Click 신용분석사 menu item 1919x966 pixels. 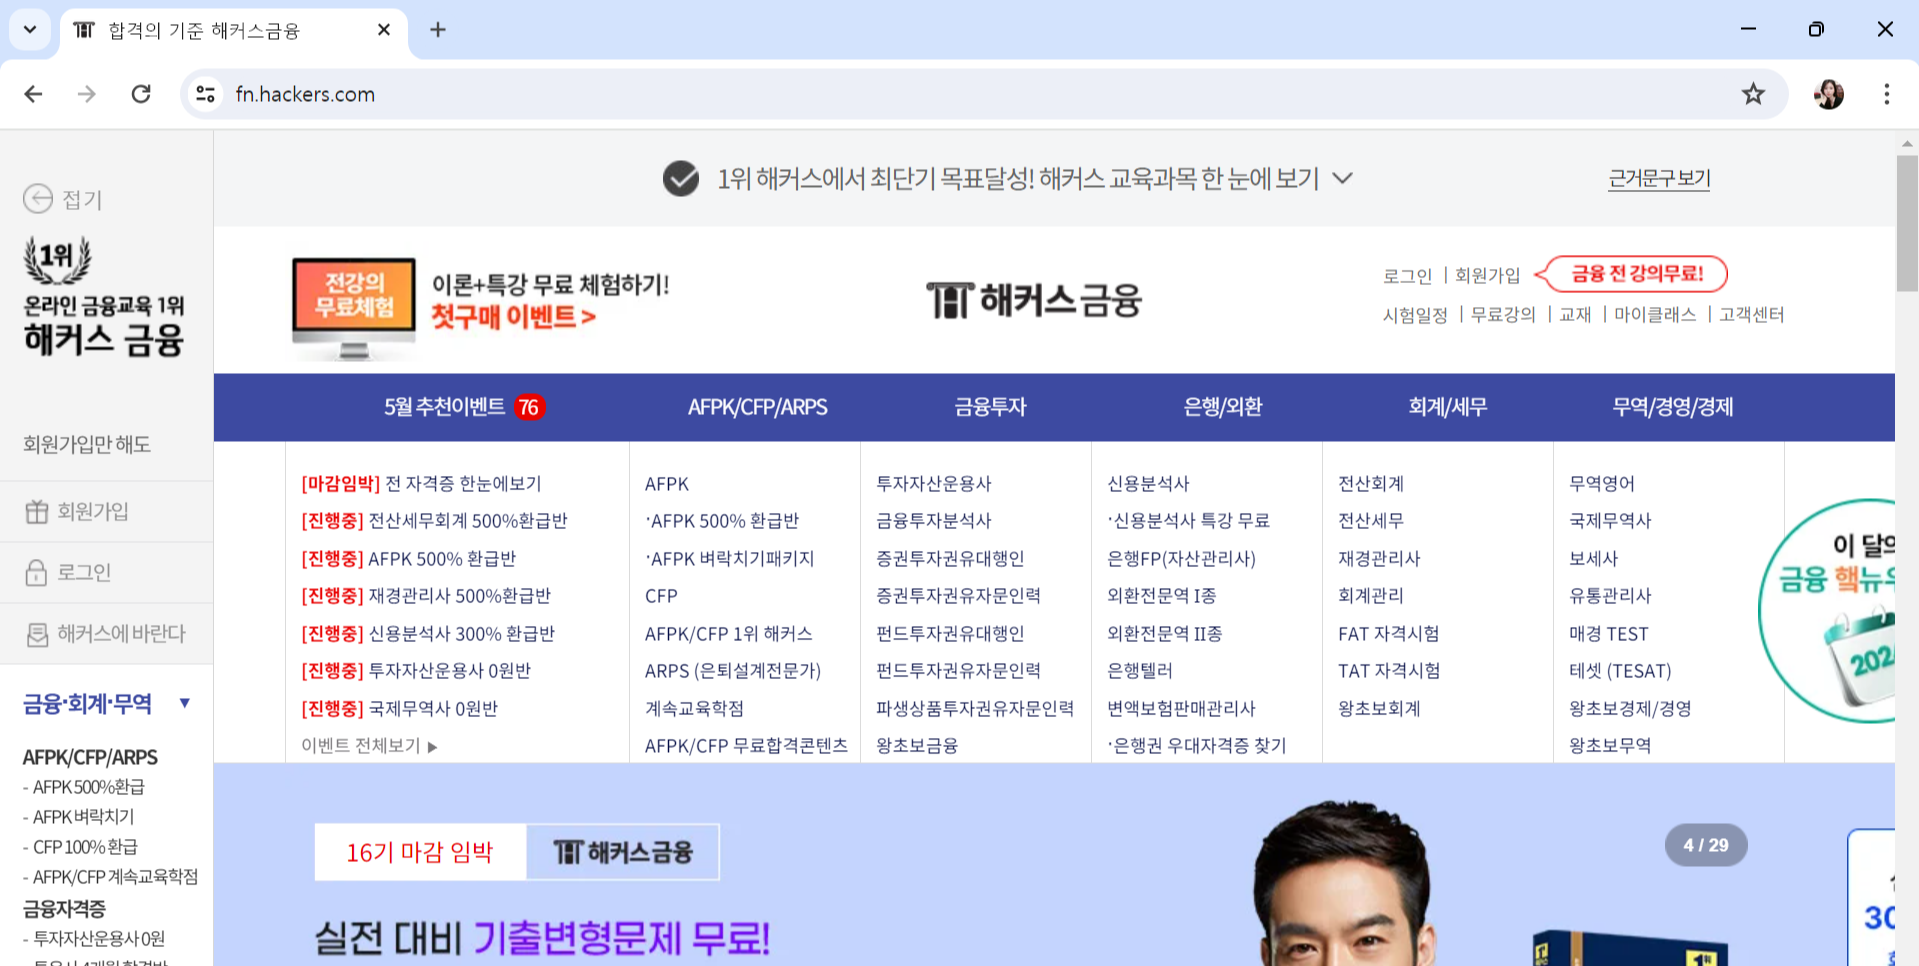pos(1148,484)
